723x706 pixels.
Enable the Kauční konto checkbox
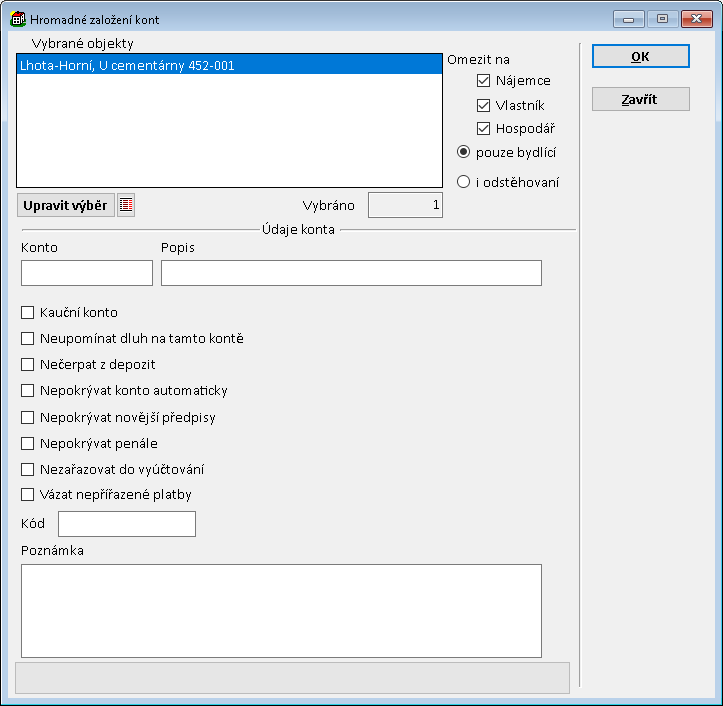click(x=28, y=313)
